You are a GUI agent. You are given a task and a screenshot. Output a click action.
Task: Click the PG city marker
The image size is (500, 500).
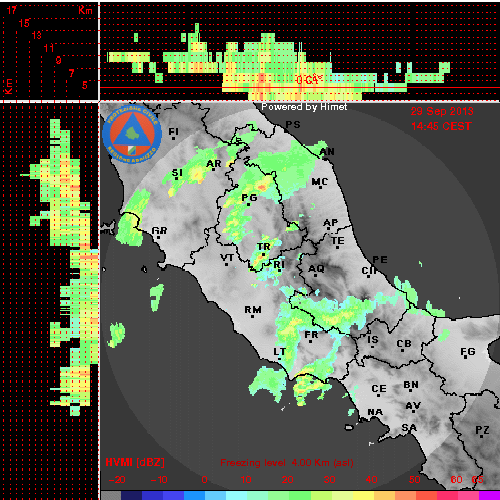pyautogui.click(x=248, y=204)
